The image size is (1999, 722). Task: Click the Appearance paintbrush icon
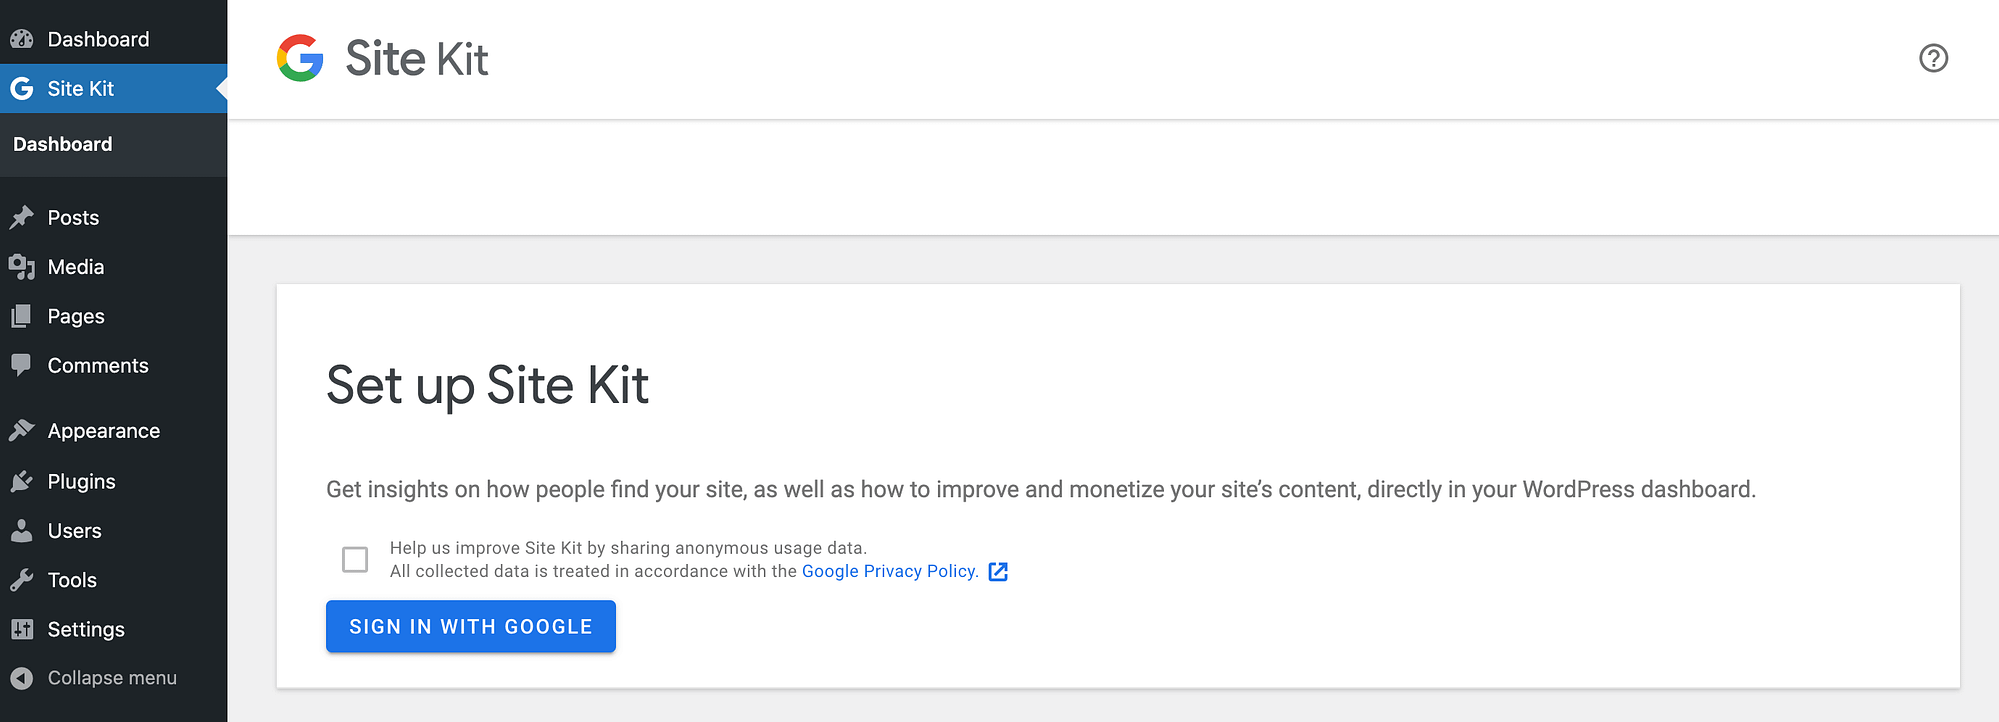tap(22, 430)
